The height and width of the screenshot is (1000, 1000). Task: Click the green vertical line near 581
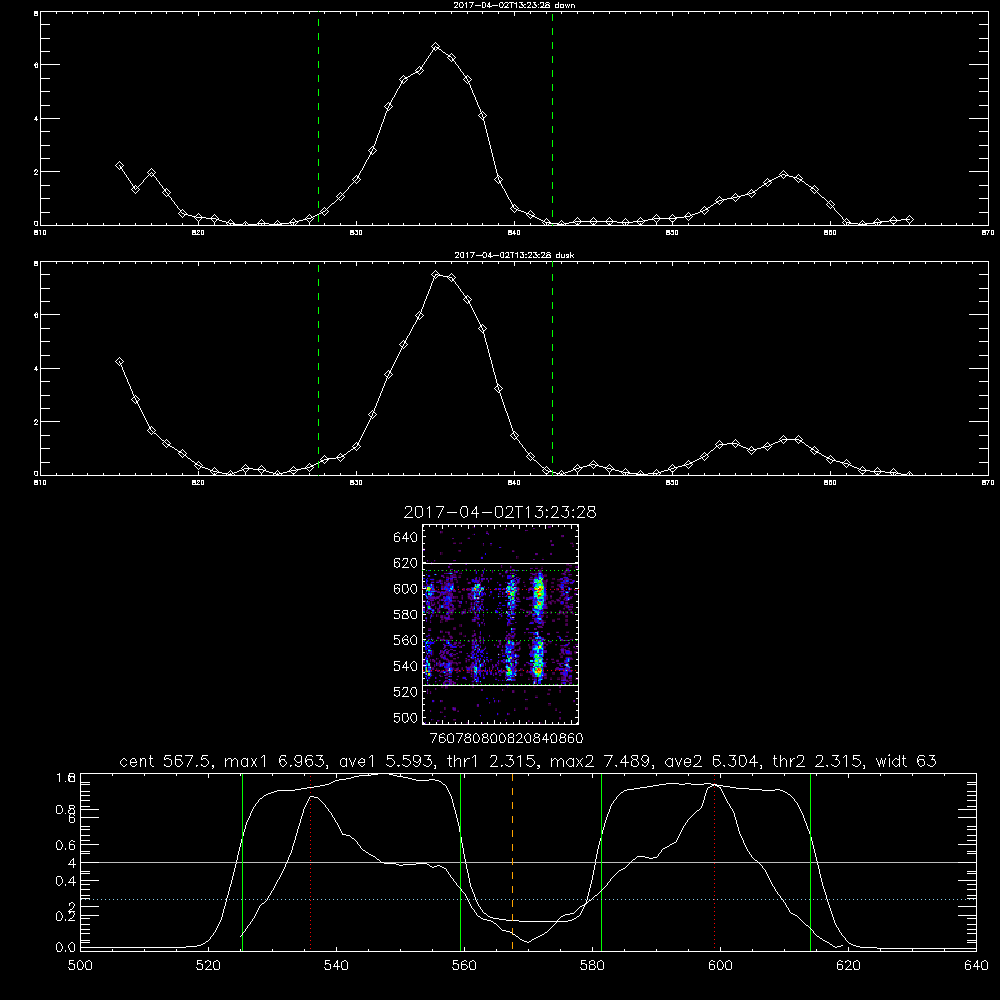coord(601,862)
